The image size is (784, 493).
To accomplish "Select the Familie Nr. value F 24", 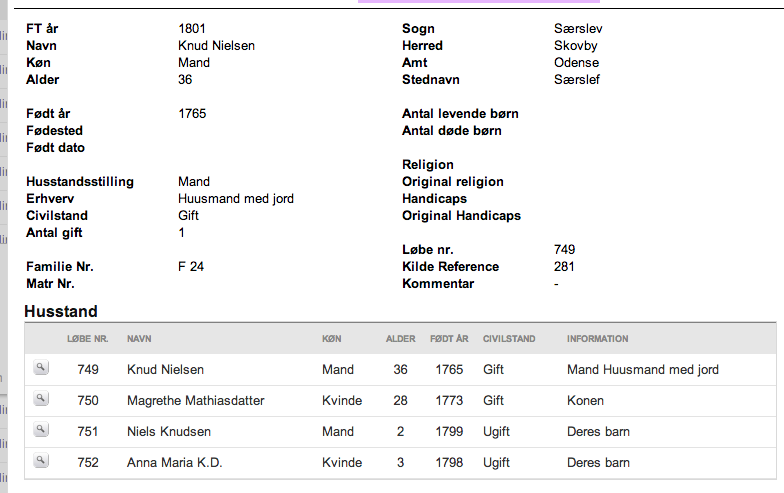I will [x=191, y=266].
